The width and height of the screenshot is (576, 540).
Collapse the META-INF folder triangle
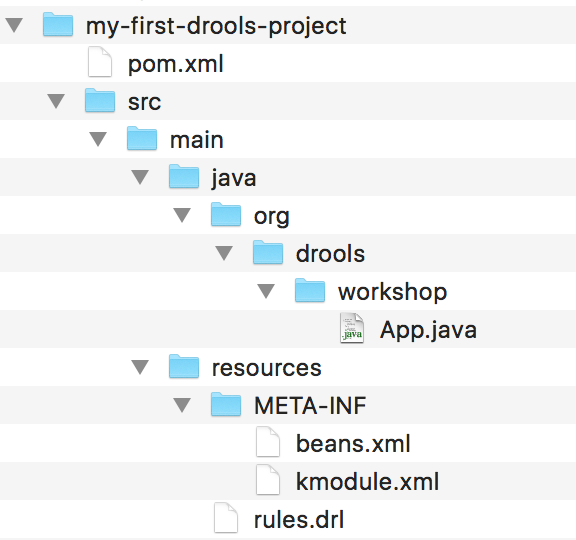(x=182, y=405)
